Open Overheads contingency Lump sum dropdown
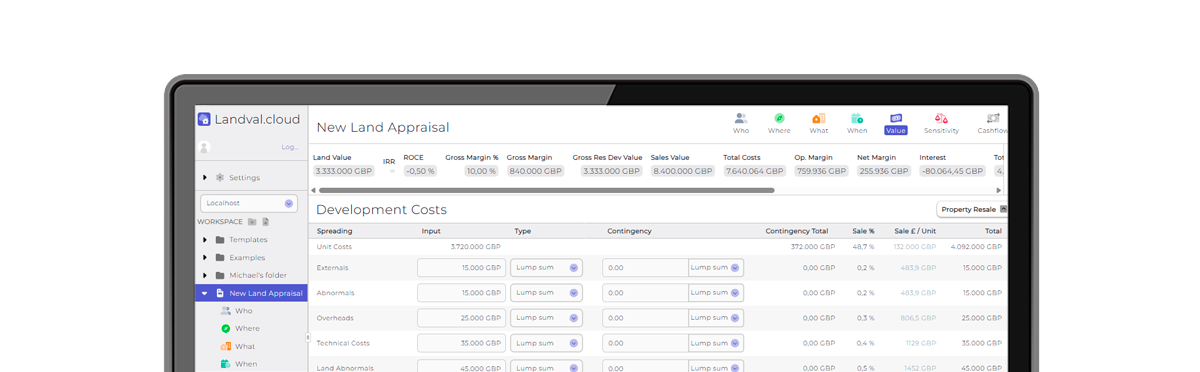 point(716,318)
